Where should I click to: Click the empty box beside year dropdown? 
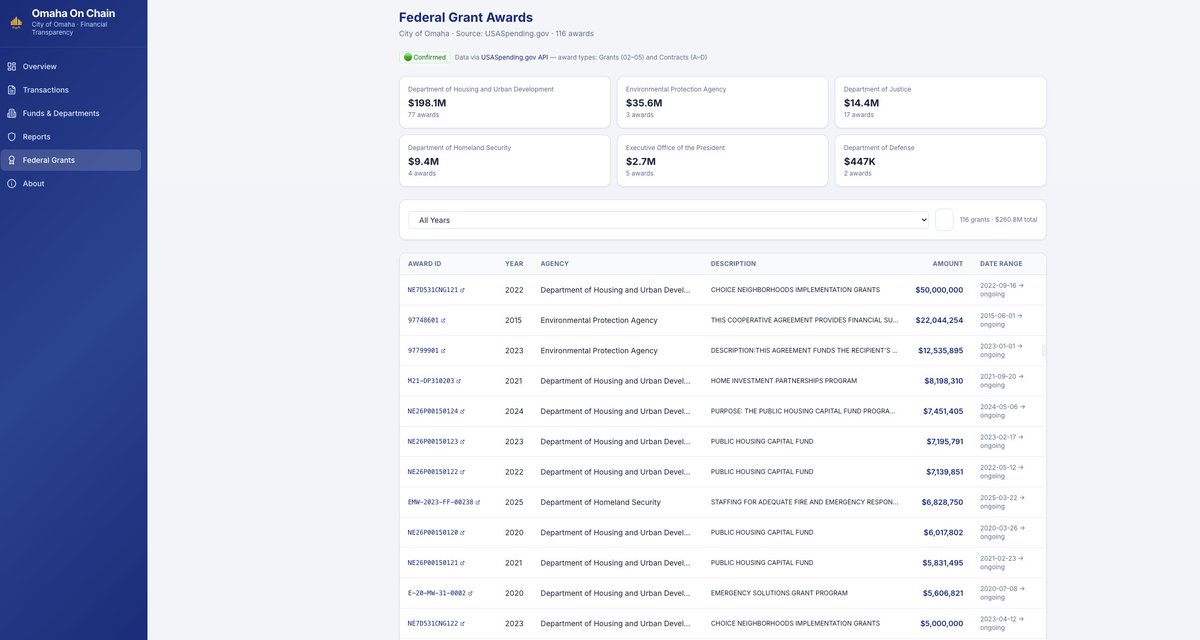click(944, 220)
